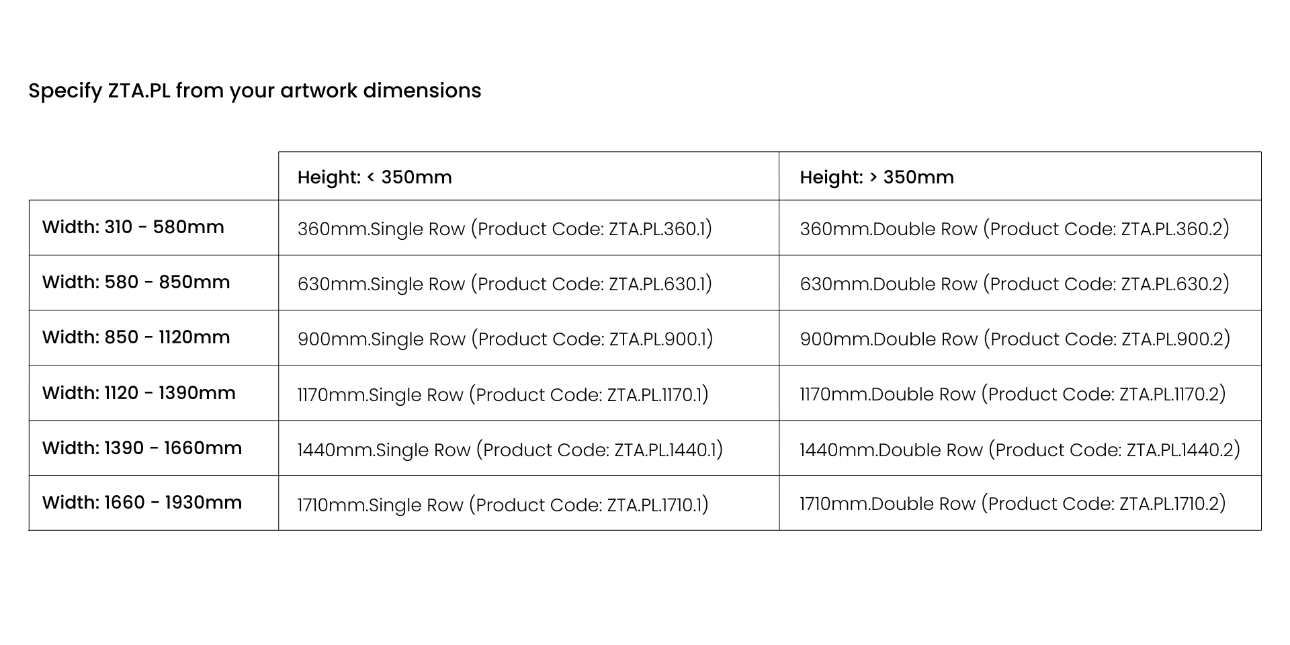This screenshot has height=645, width=1290.
Task: Click the 'Width: 1660 - 1930mm' row label
Action: (x=142, y=502)
